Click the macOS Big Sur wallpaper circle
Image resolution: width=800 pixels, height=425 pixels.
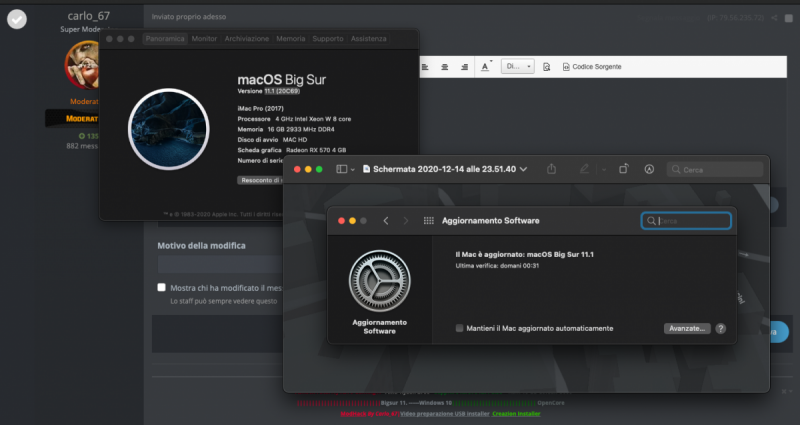tap(168, 129)
